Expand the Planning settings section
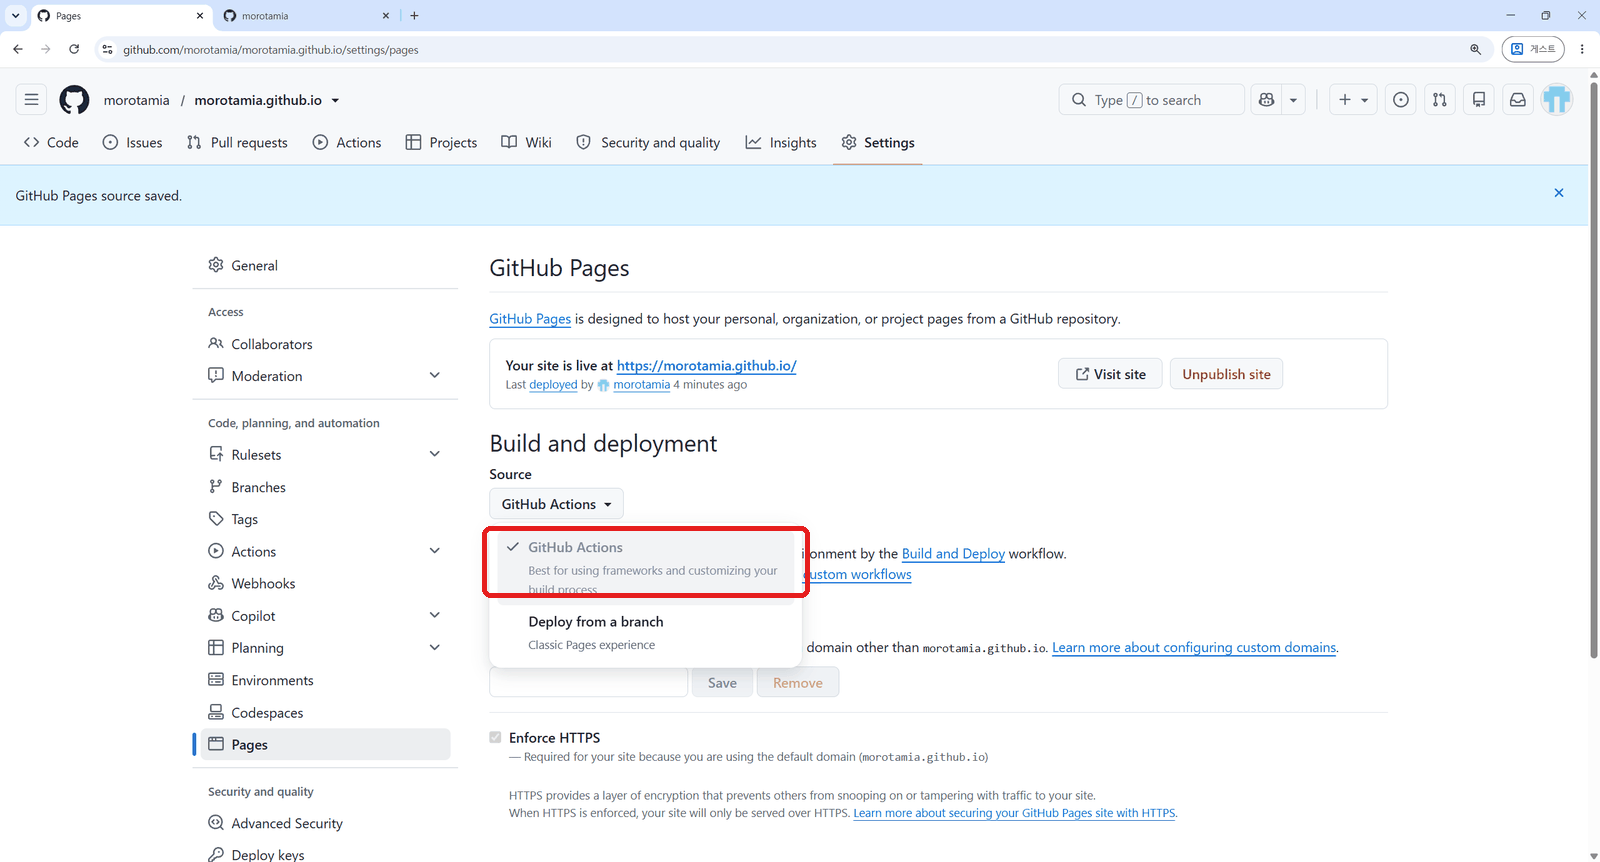 point(435,648)
